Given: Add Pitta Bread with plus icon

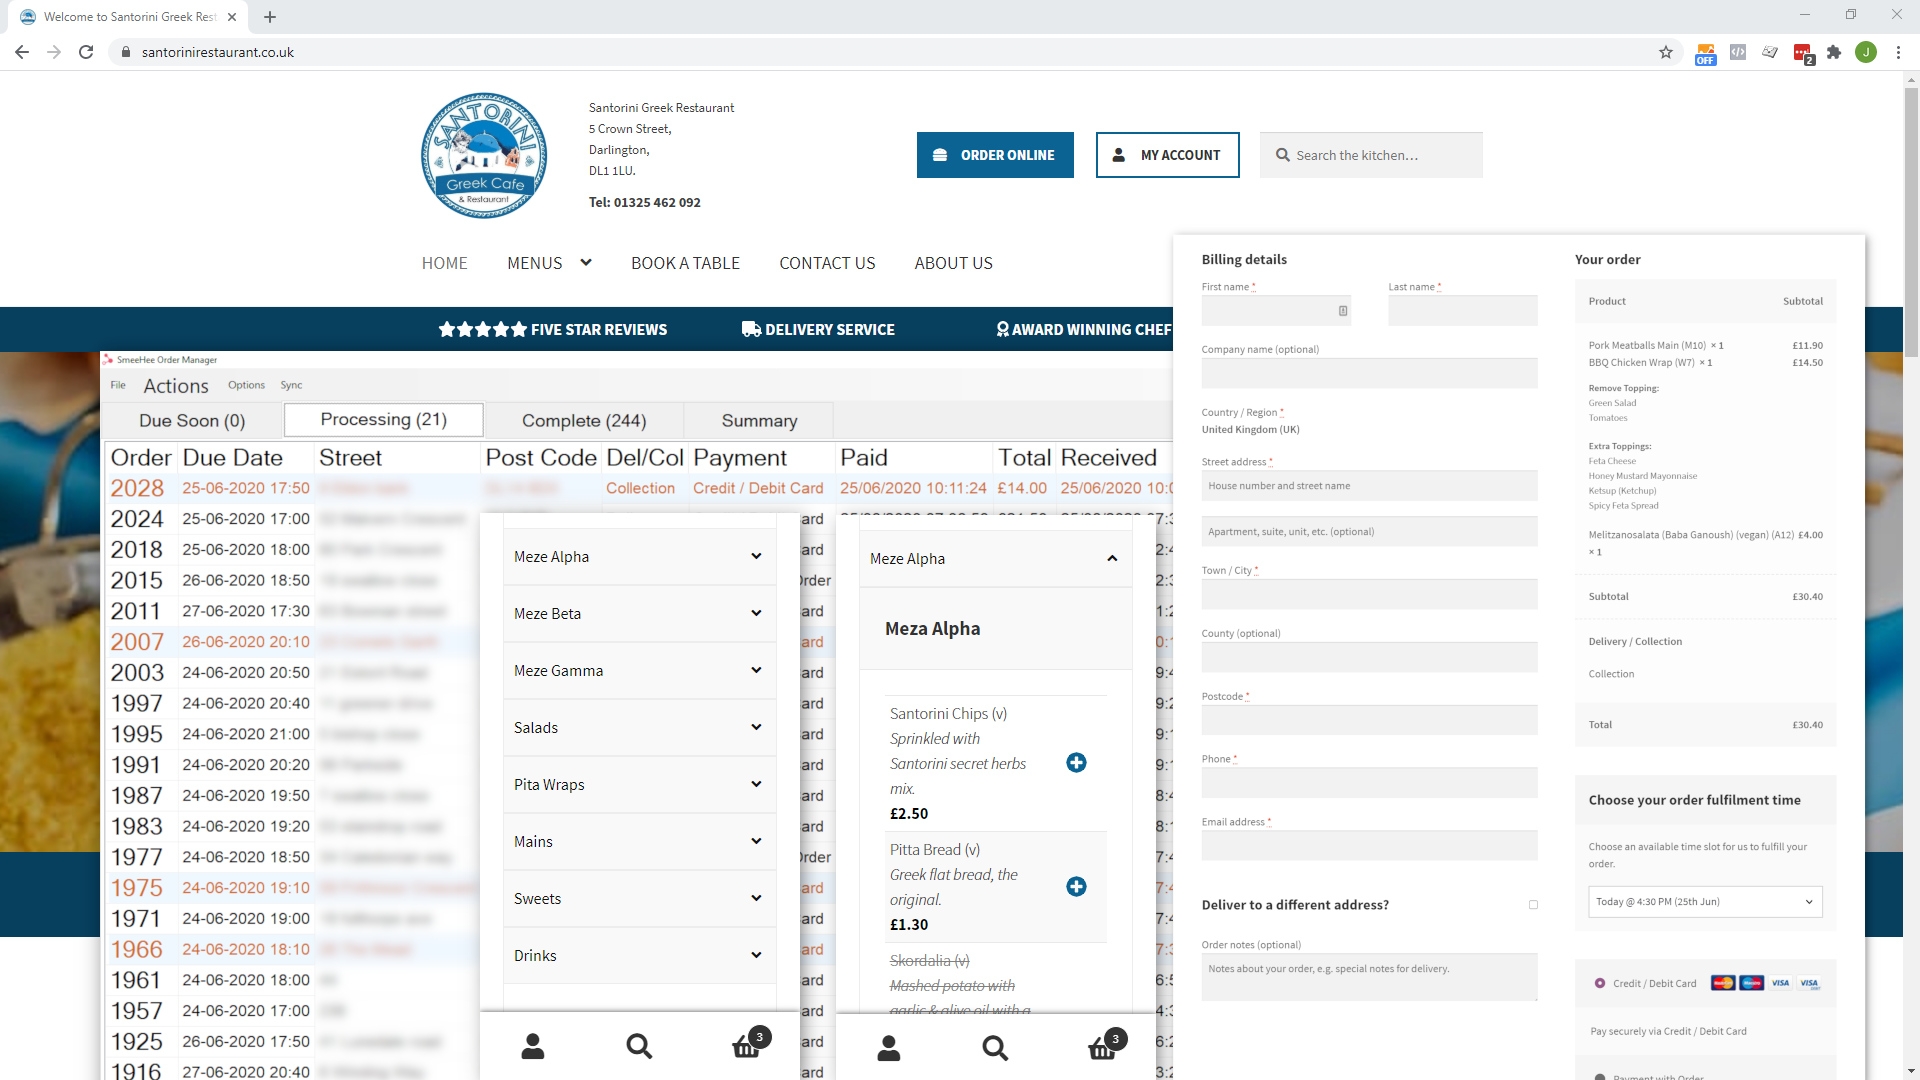Looking at the screenshot, I should coord(1076,887).
